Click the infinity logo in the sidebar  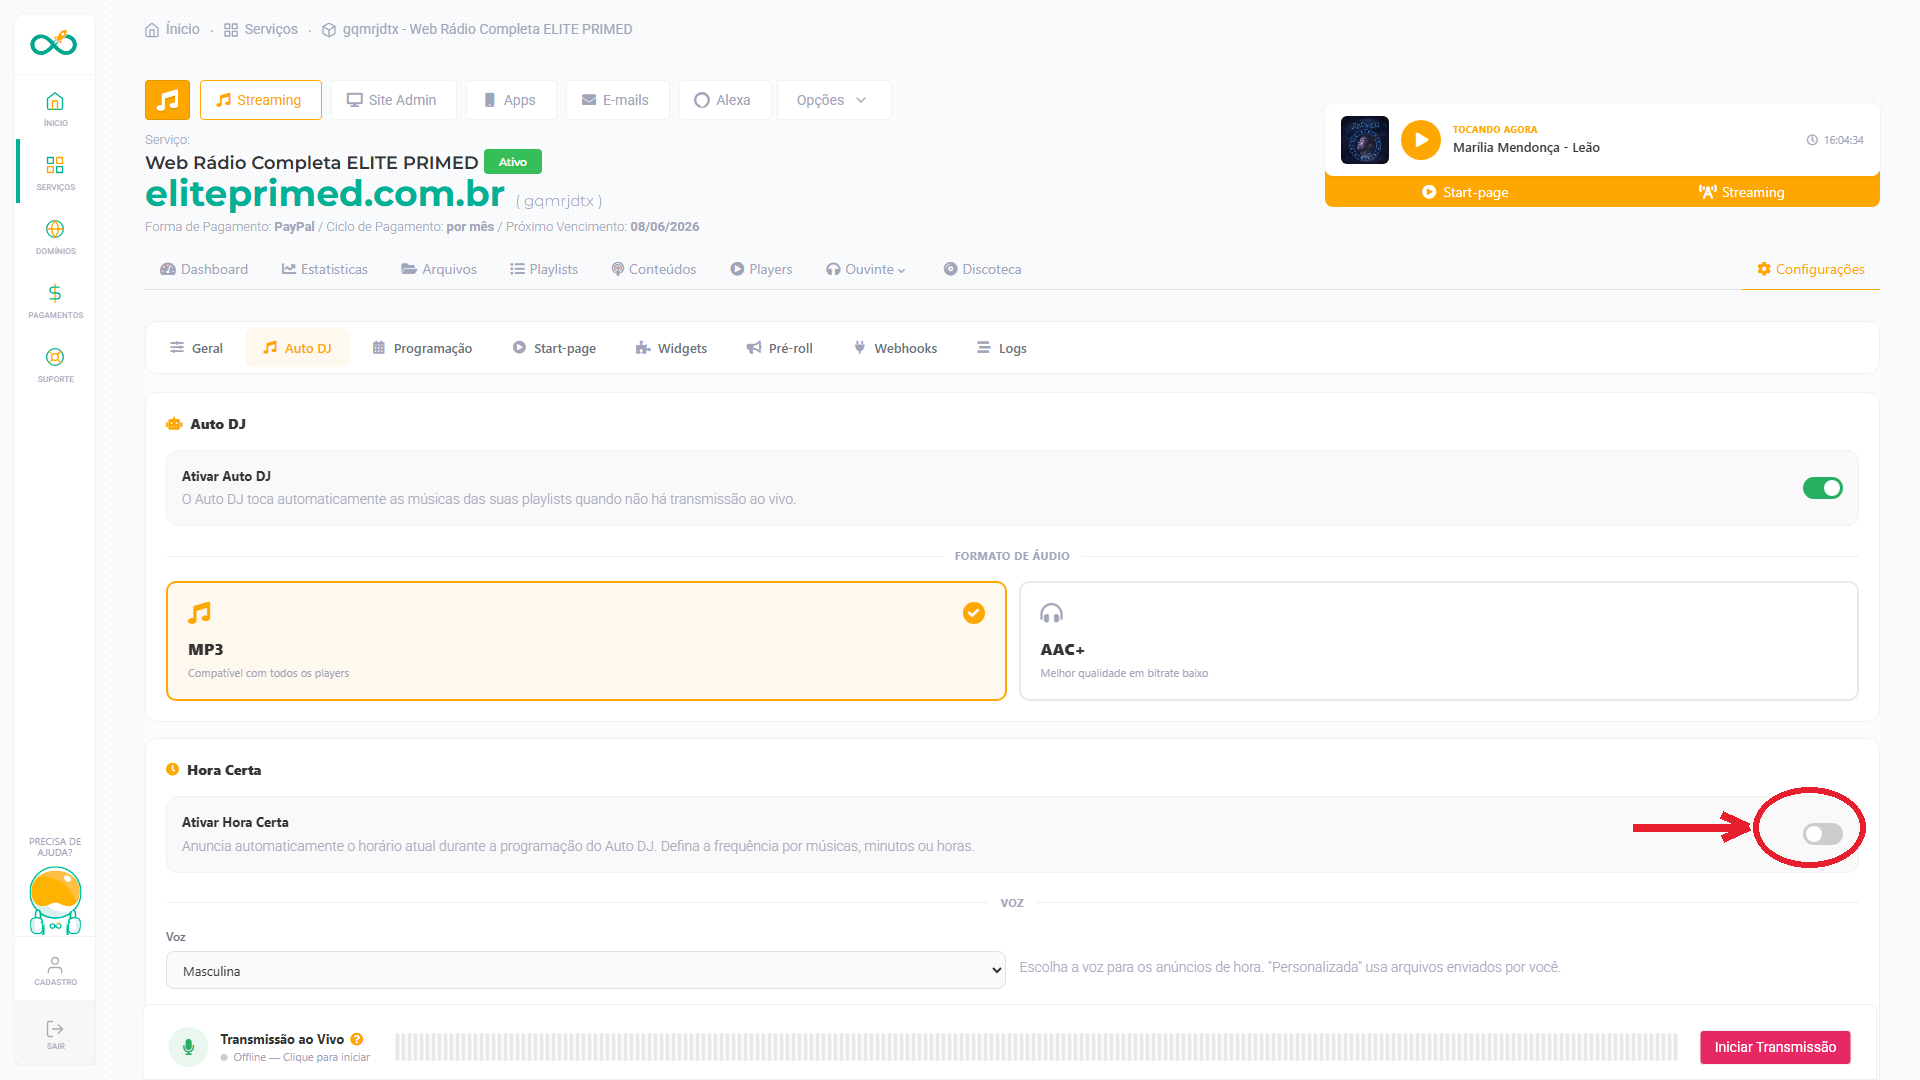pyautogui.click(x=54, y=43)
